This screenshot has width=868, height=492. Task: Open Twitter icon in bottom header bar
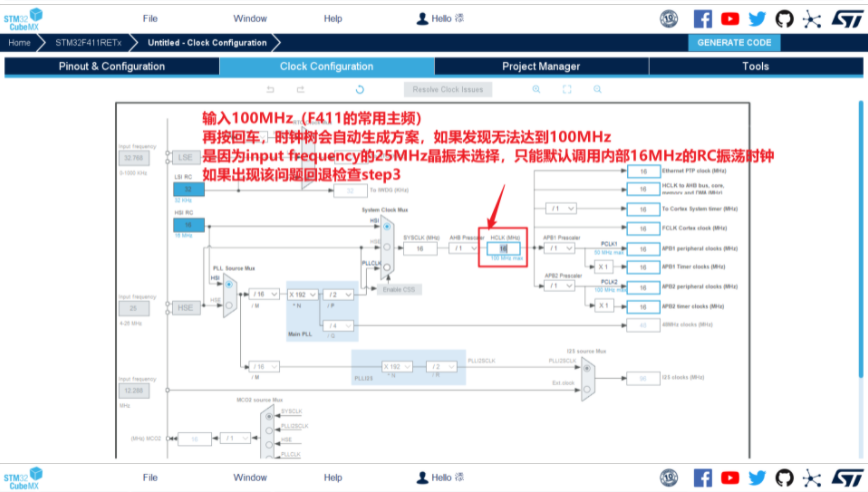[x=757, y=478]
